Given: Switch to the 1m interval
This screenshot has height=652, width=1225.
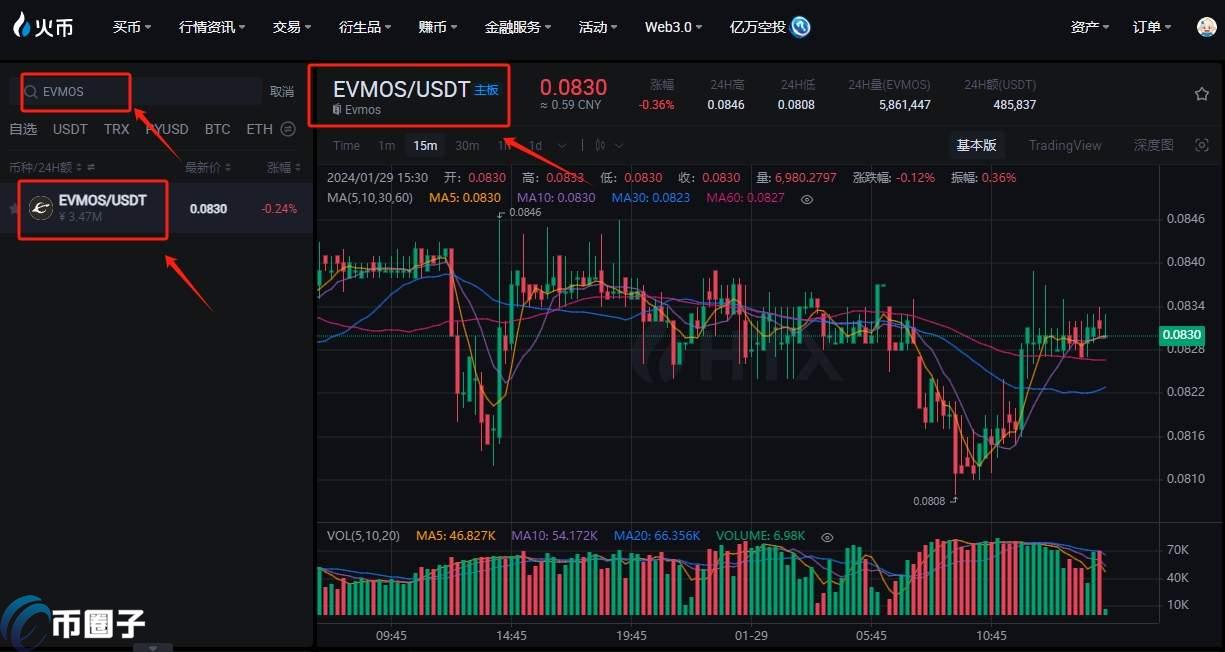Looking at the screenshot, I should pyautogui.click(x=386, y=145).
